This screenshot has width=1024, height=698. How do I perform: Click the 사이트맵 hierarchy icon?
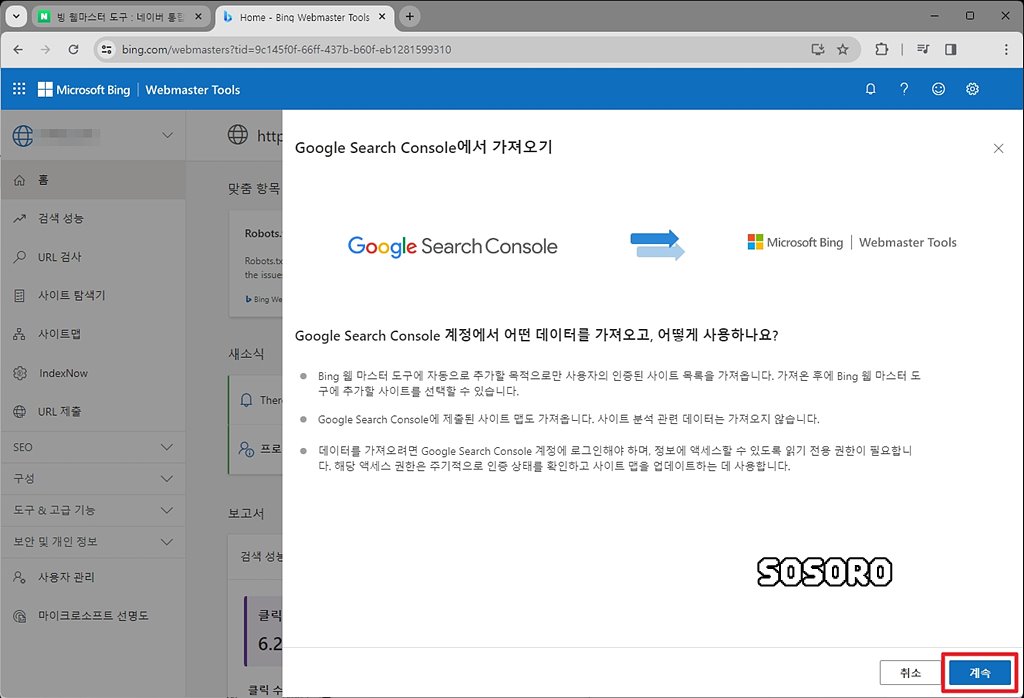point(20,334)
